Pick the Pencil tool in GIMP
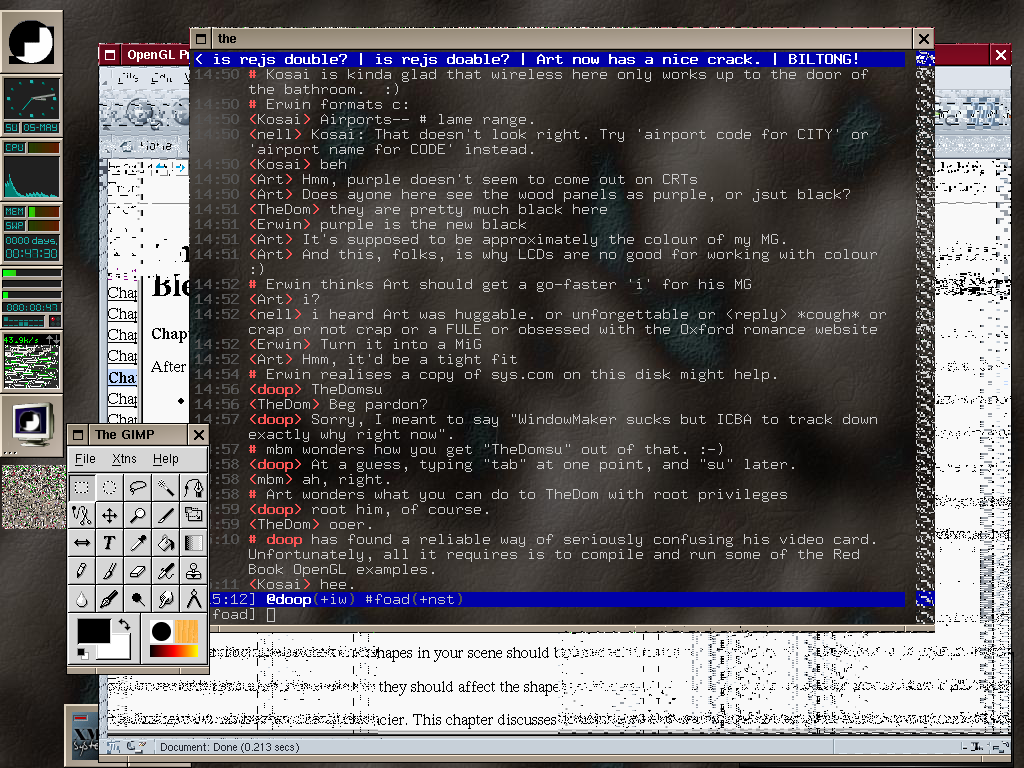This screenshot has width=1024, height=768. 82,571
